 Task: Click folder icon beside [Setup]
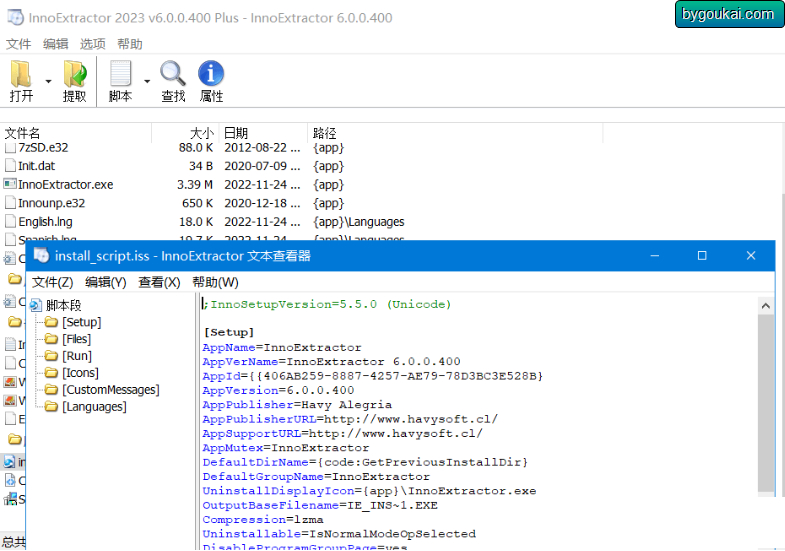[51, 322]
